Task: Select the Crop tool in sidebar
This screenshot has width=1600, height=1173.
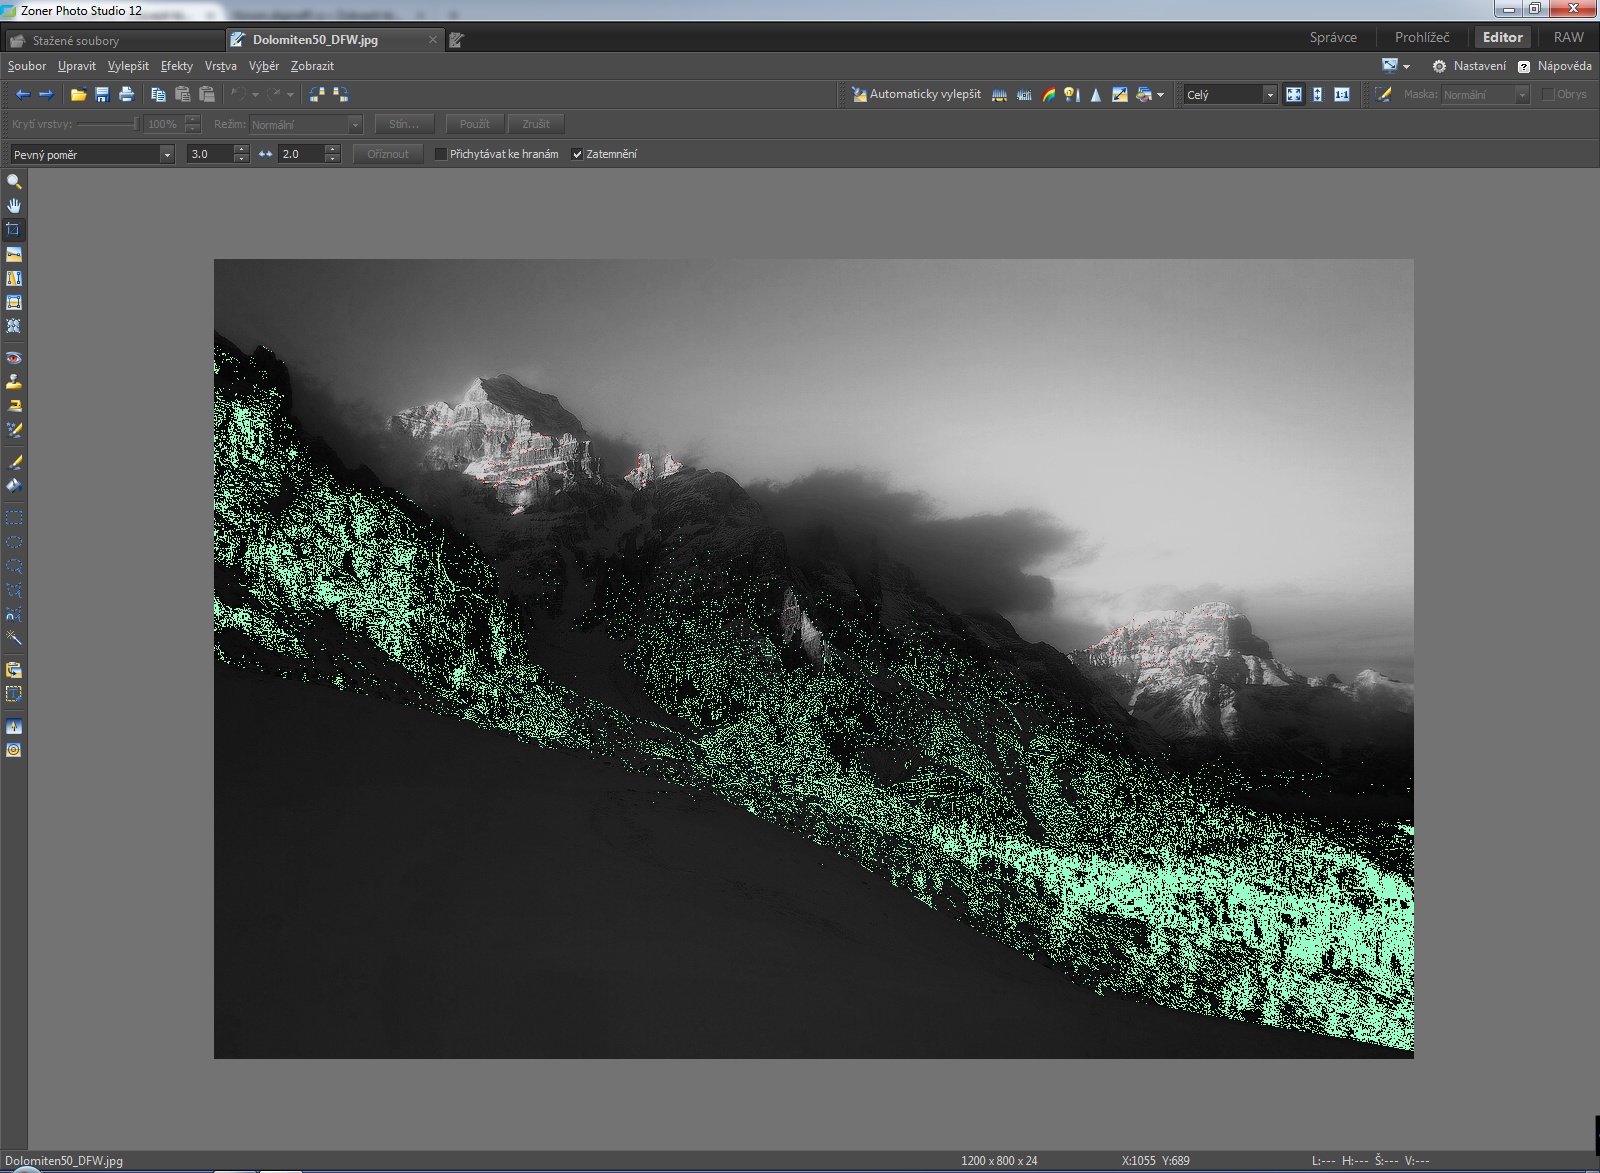Action: tap(14, 230)
